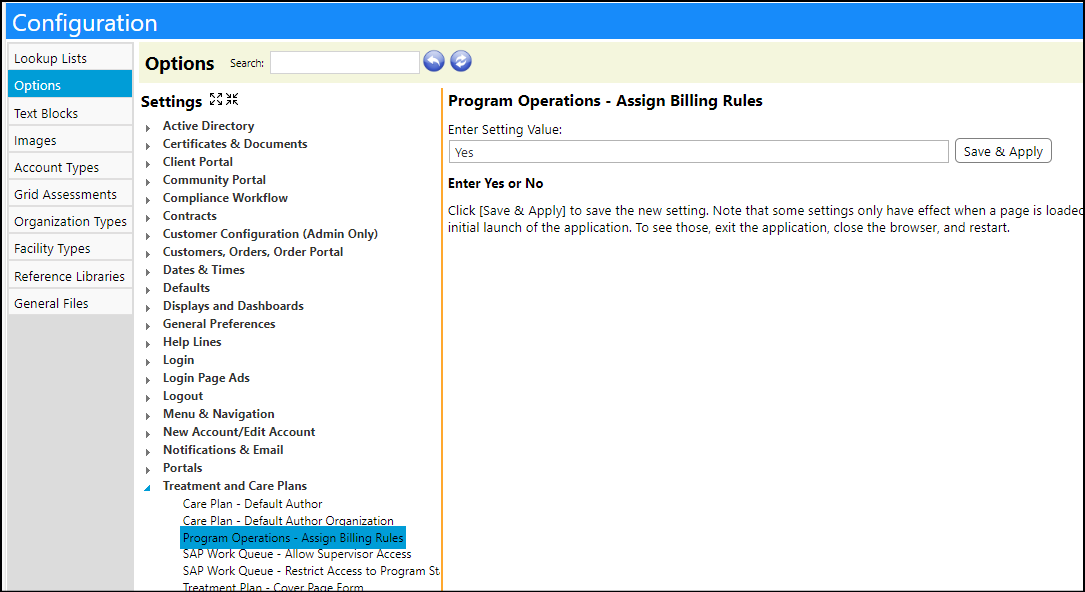
Task: Expand the Portals node arrow
Action: tap(148, 470)
